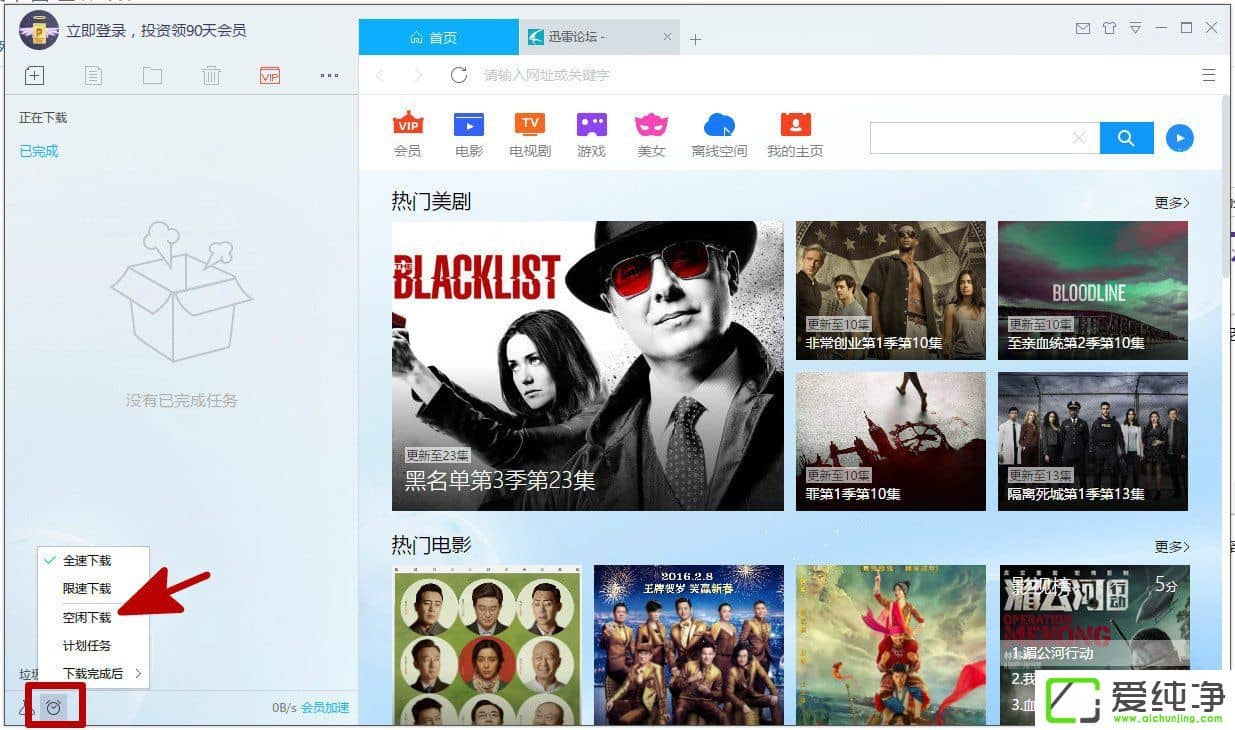Open the skin shirt icon in title bar
Viewport: 1235px width, 730px height.
pyautogui.click(x=1108, y=29)
